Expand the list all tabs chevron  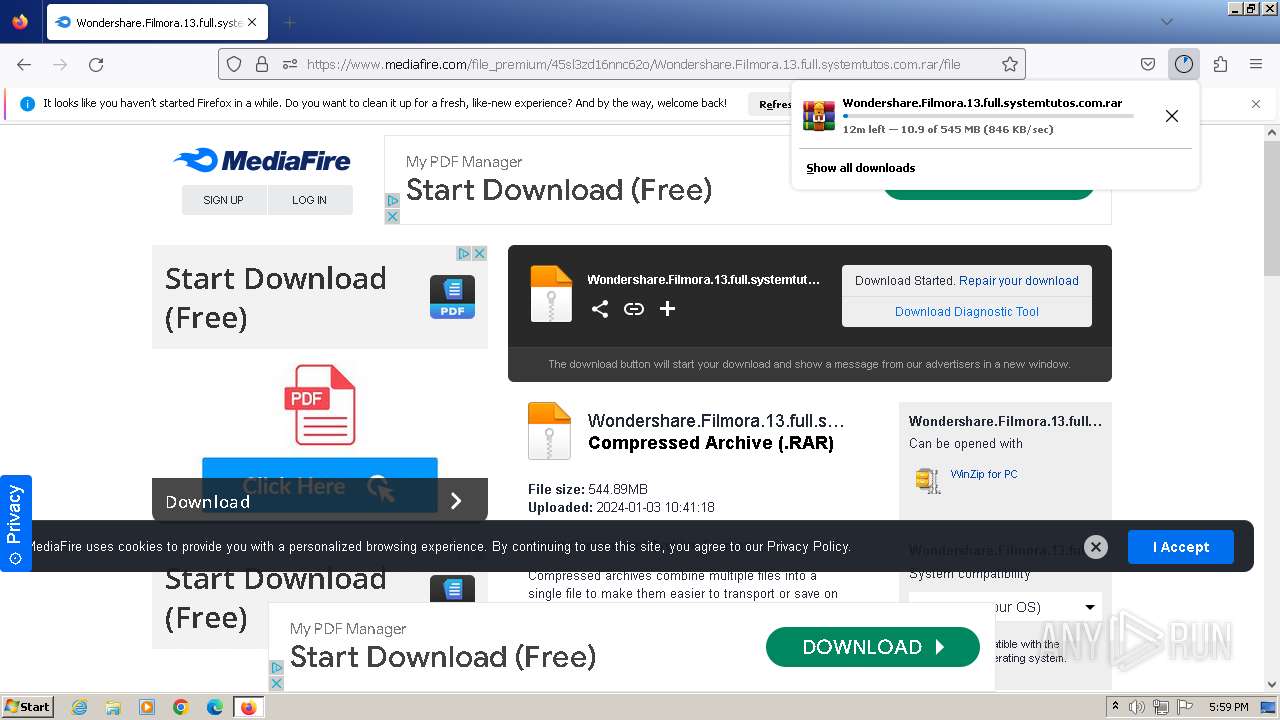pyautogui.click(x=1167, y=22)
